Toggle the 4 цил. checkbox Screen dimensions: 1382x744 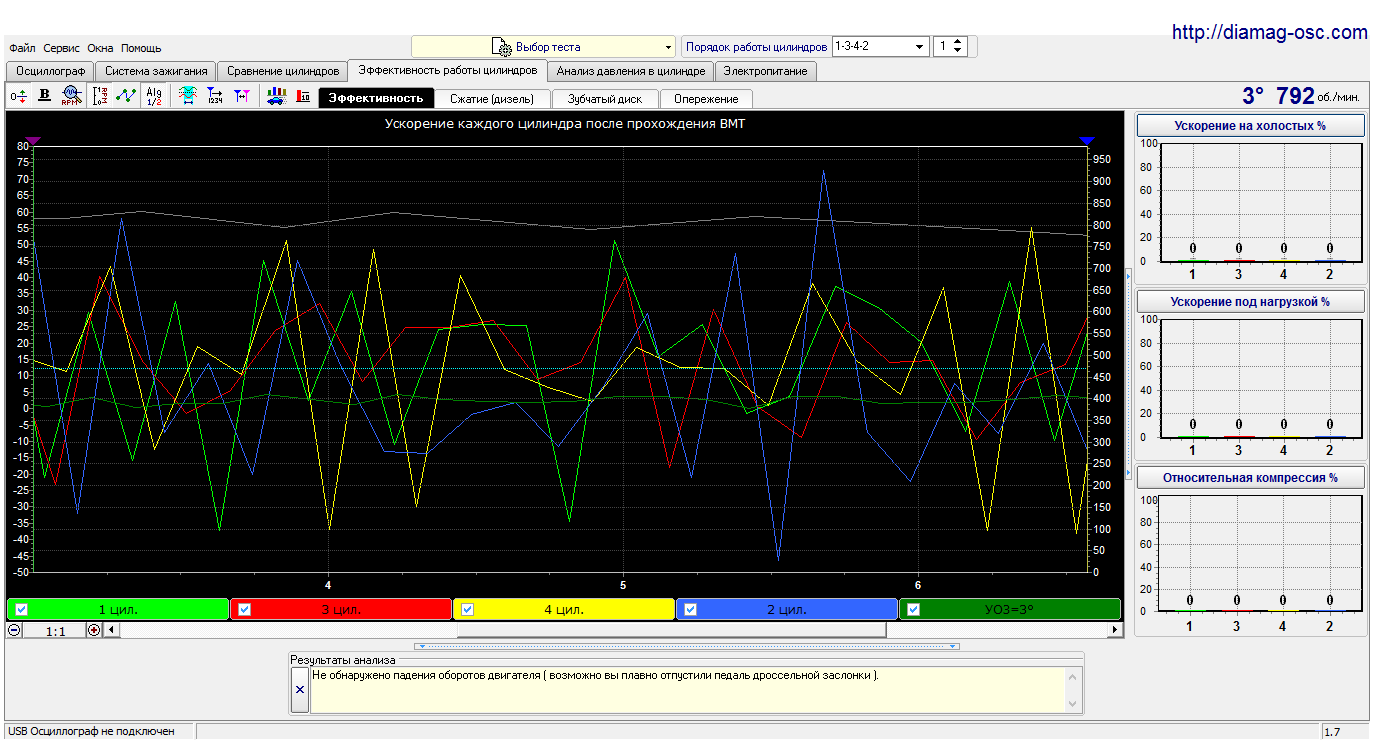[x=467, y=610]
